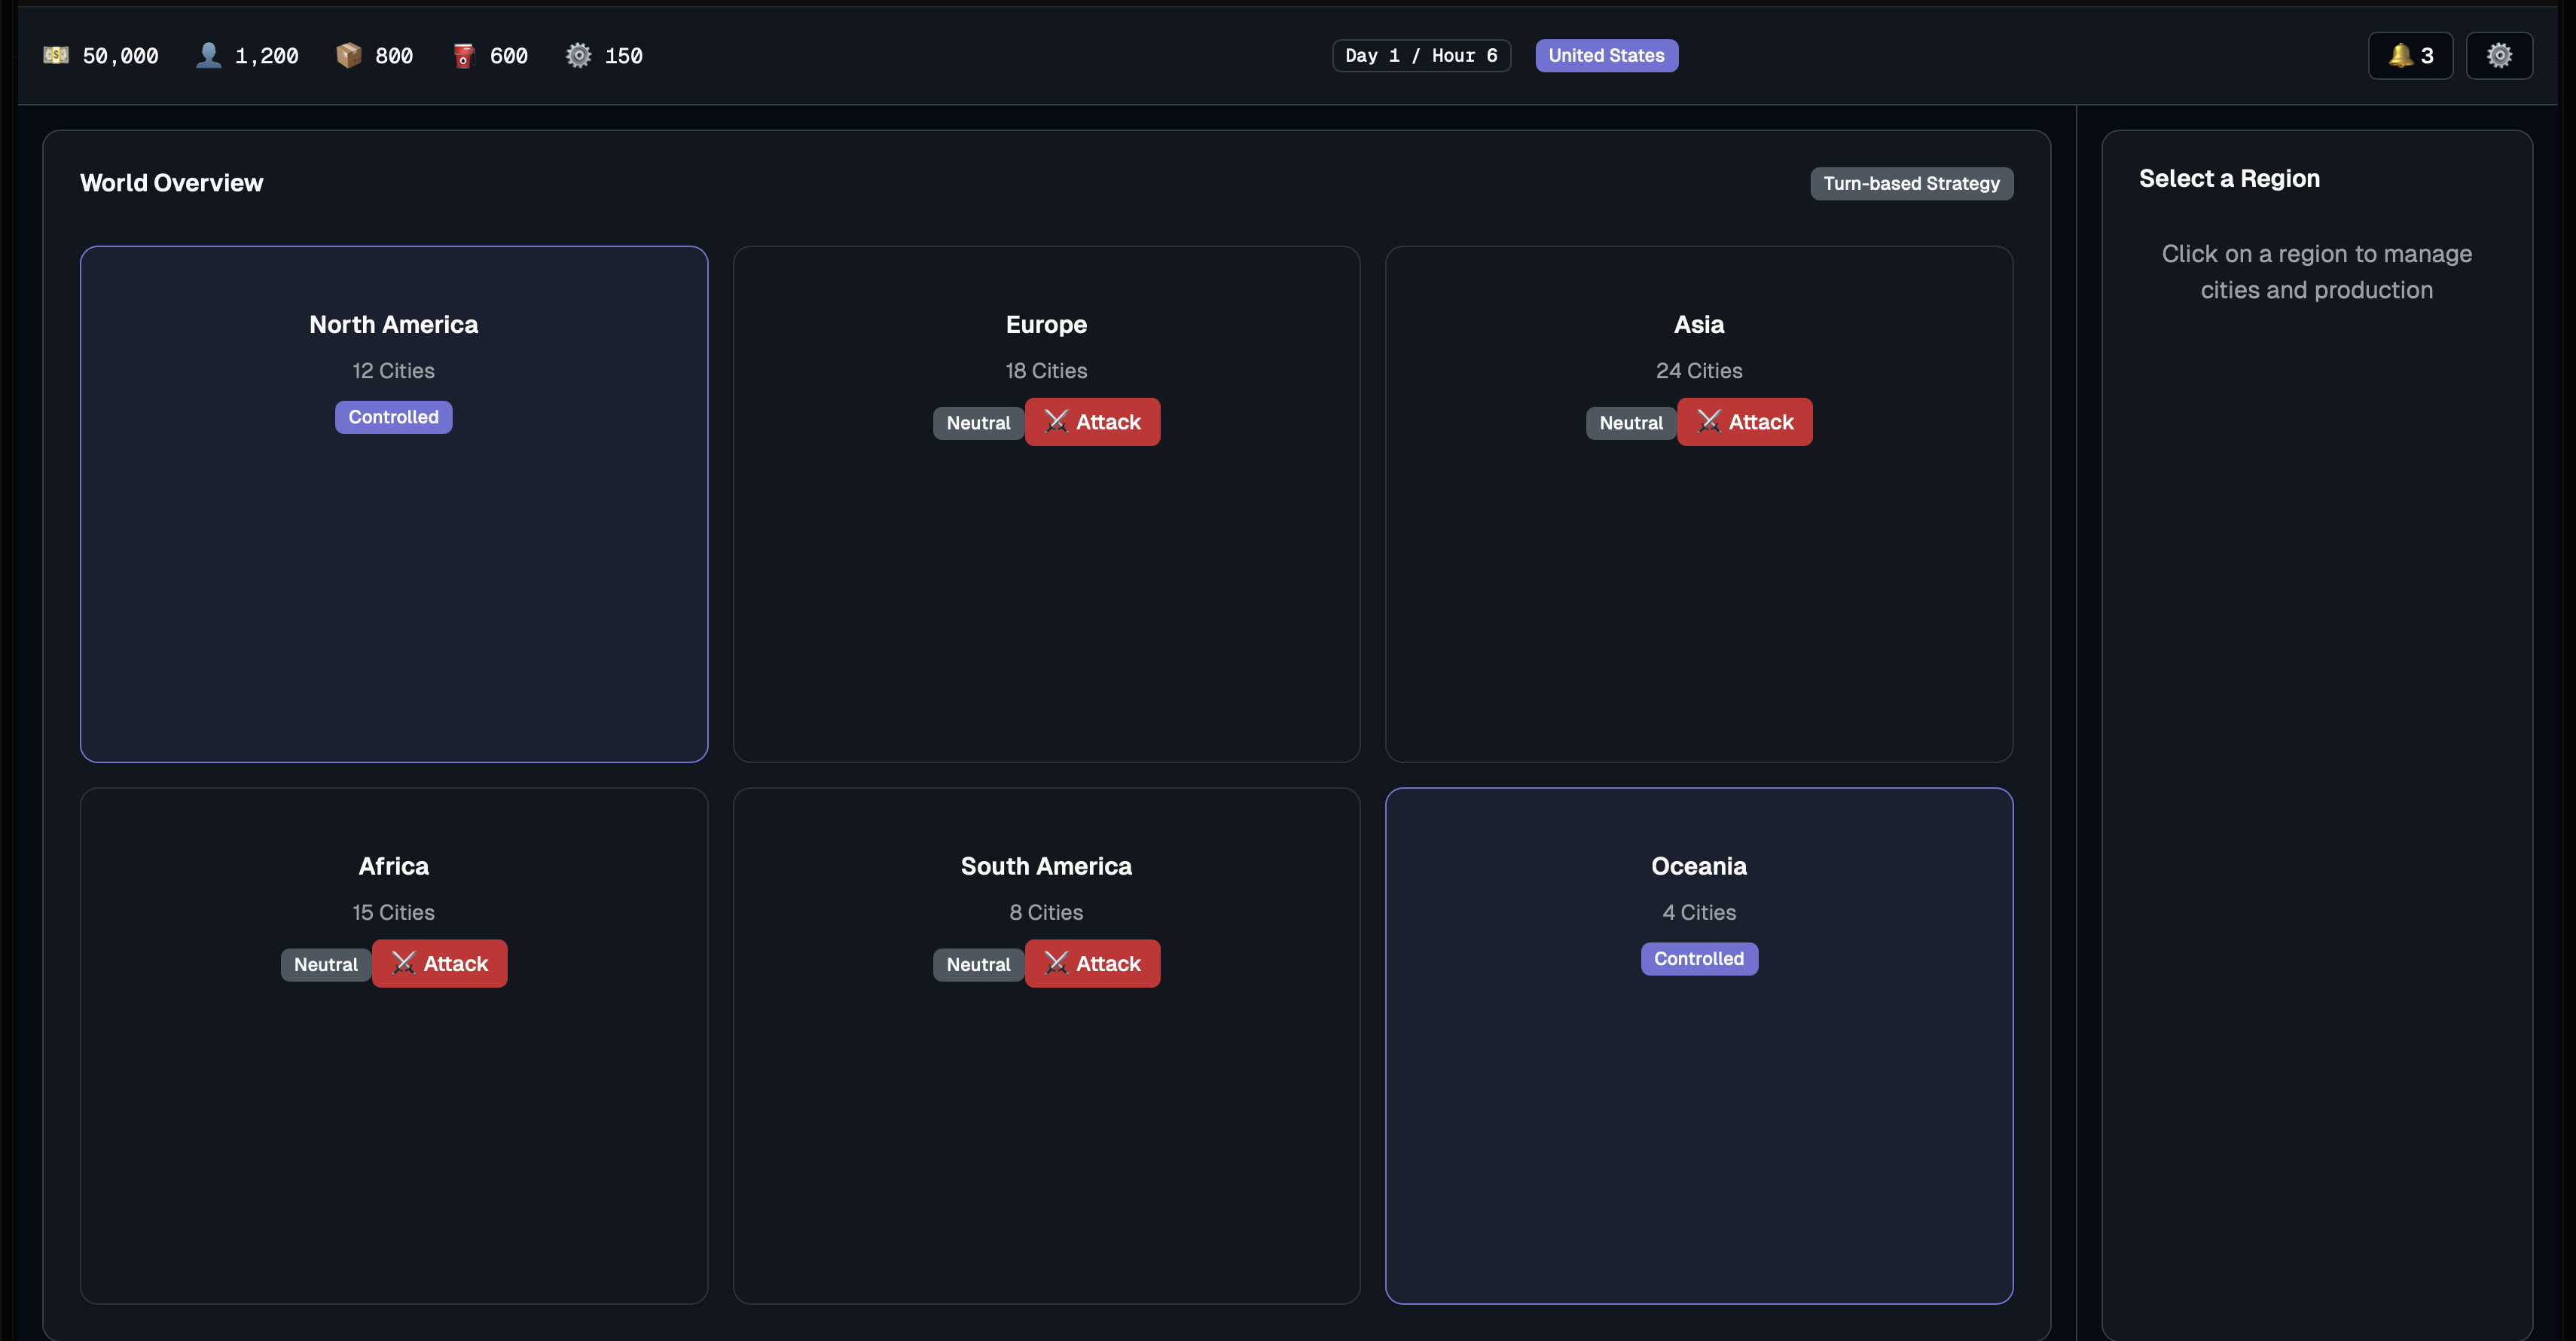
Task: Select the Europe region card
Action: pos(1046,504)
